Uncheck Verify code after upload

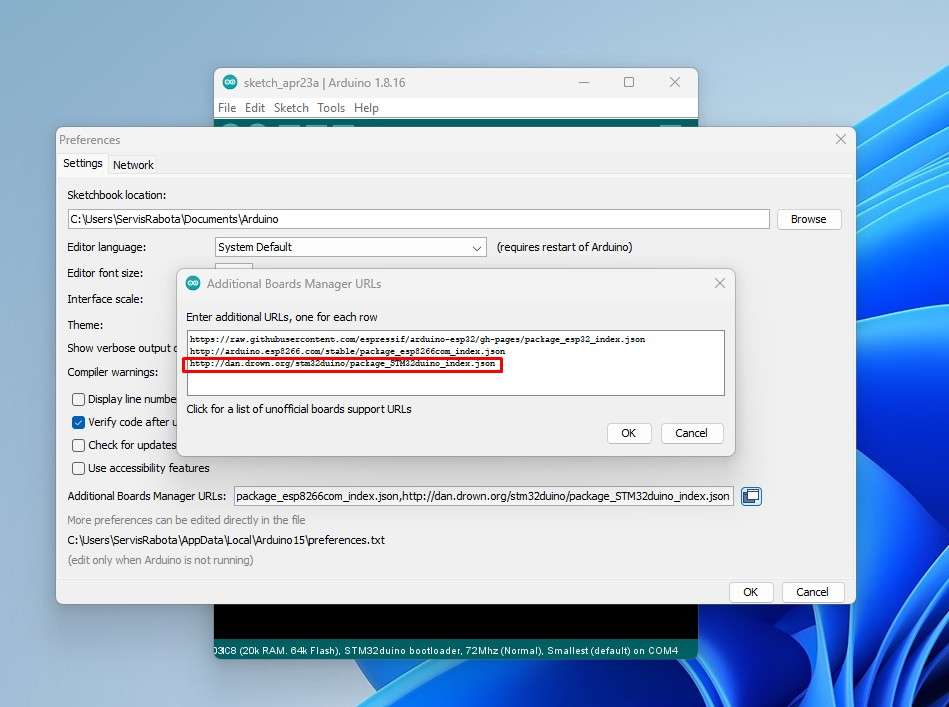click(x=79, y=422)
